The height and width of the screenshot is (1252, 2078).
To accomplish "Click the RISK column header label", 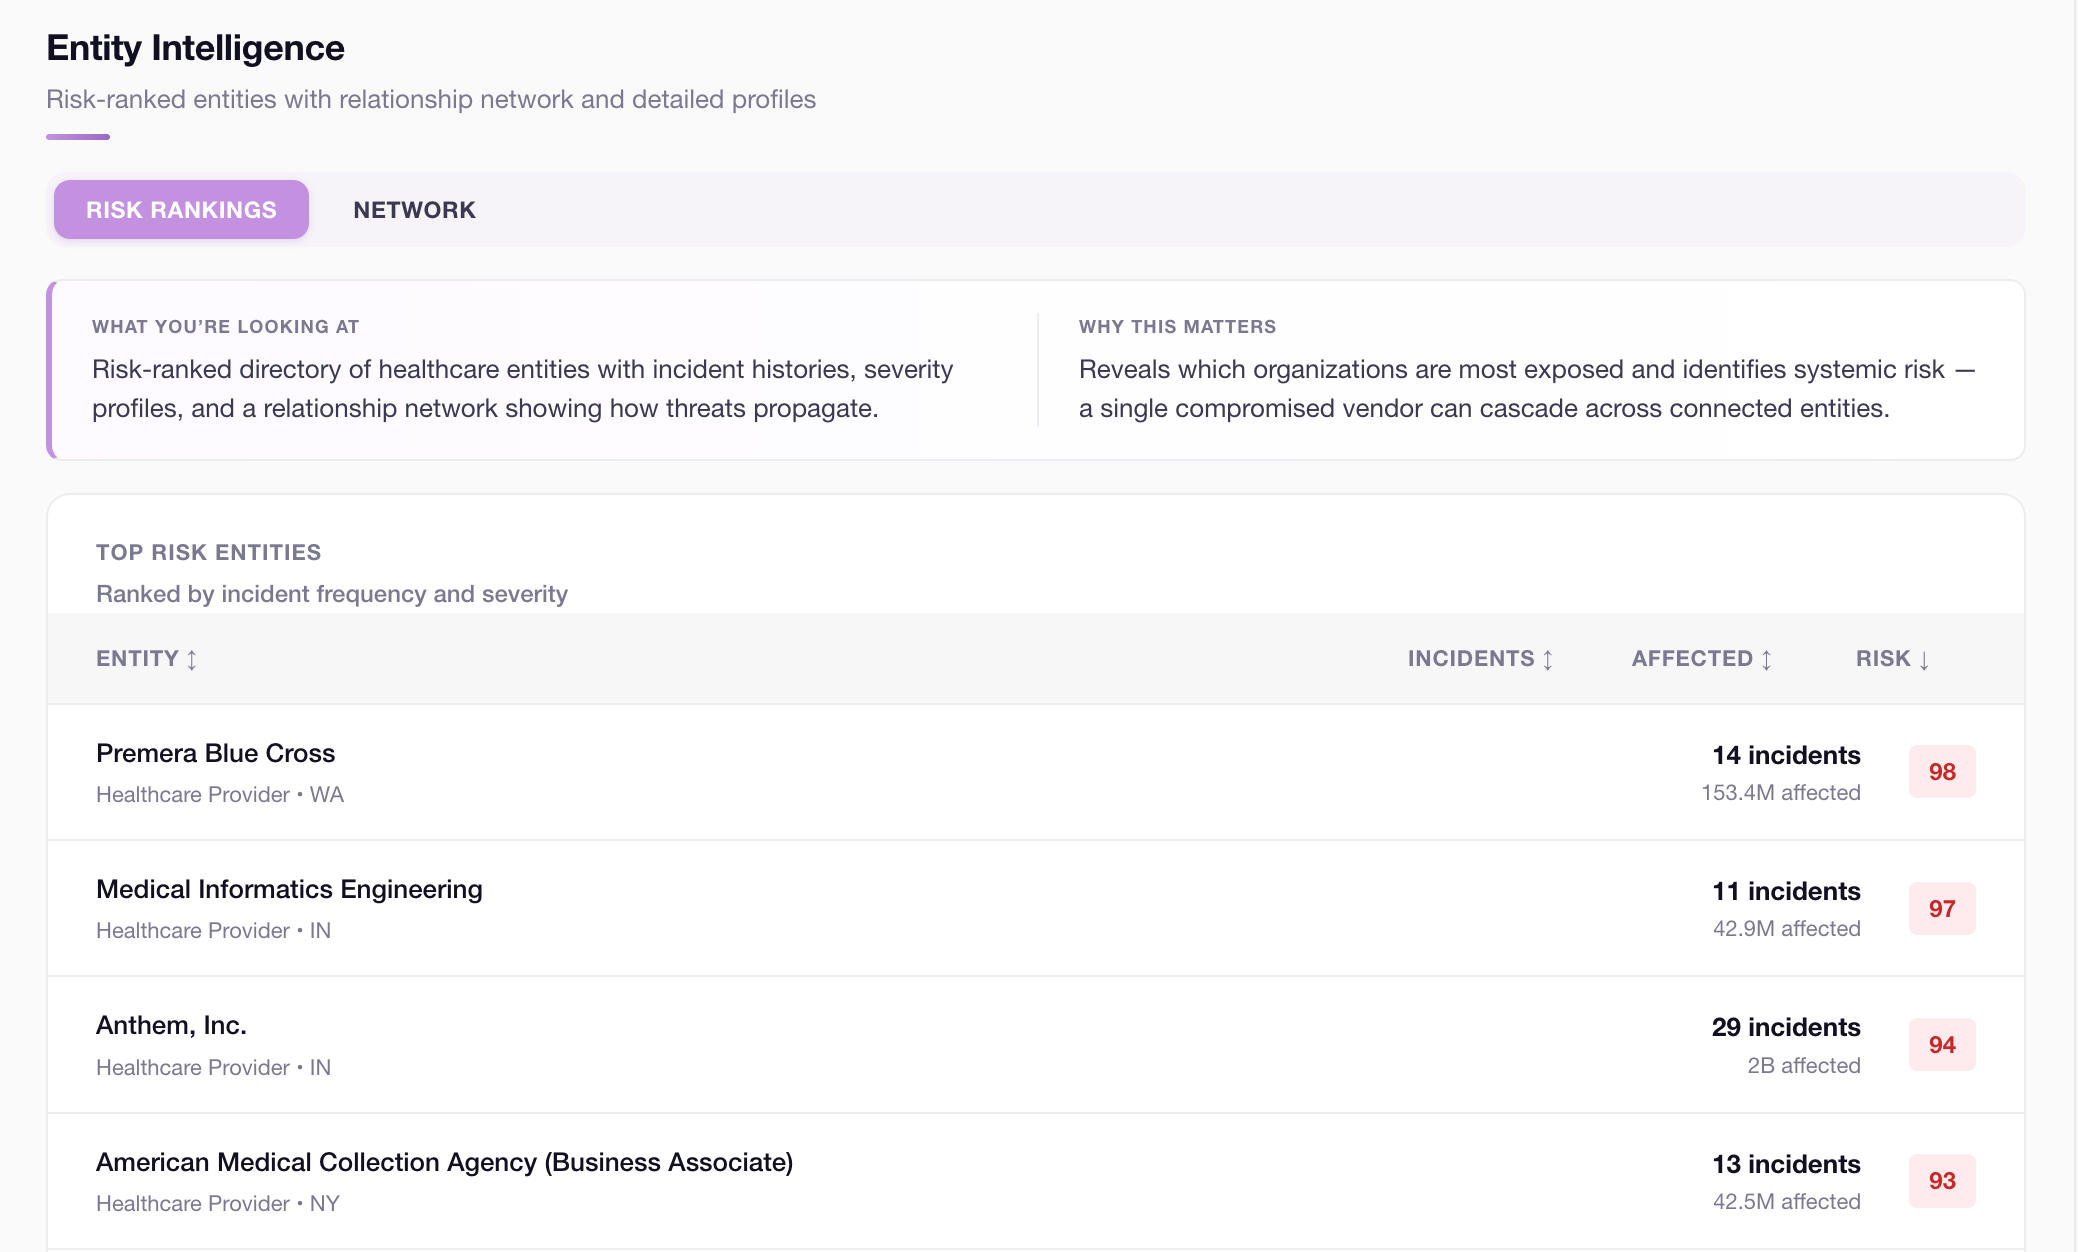I will pyautogui.click(x=1882, y=658).
